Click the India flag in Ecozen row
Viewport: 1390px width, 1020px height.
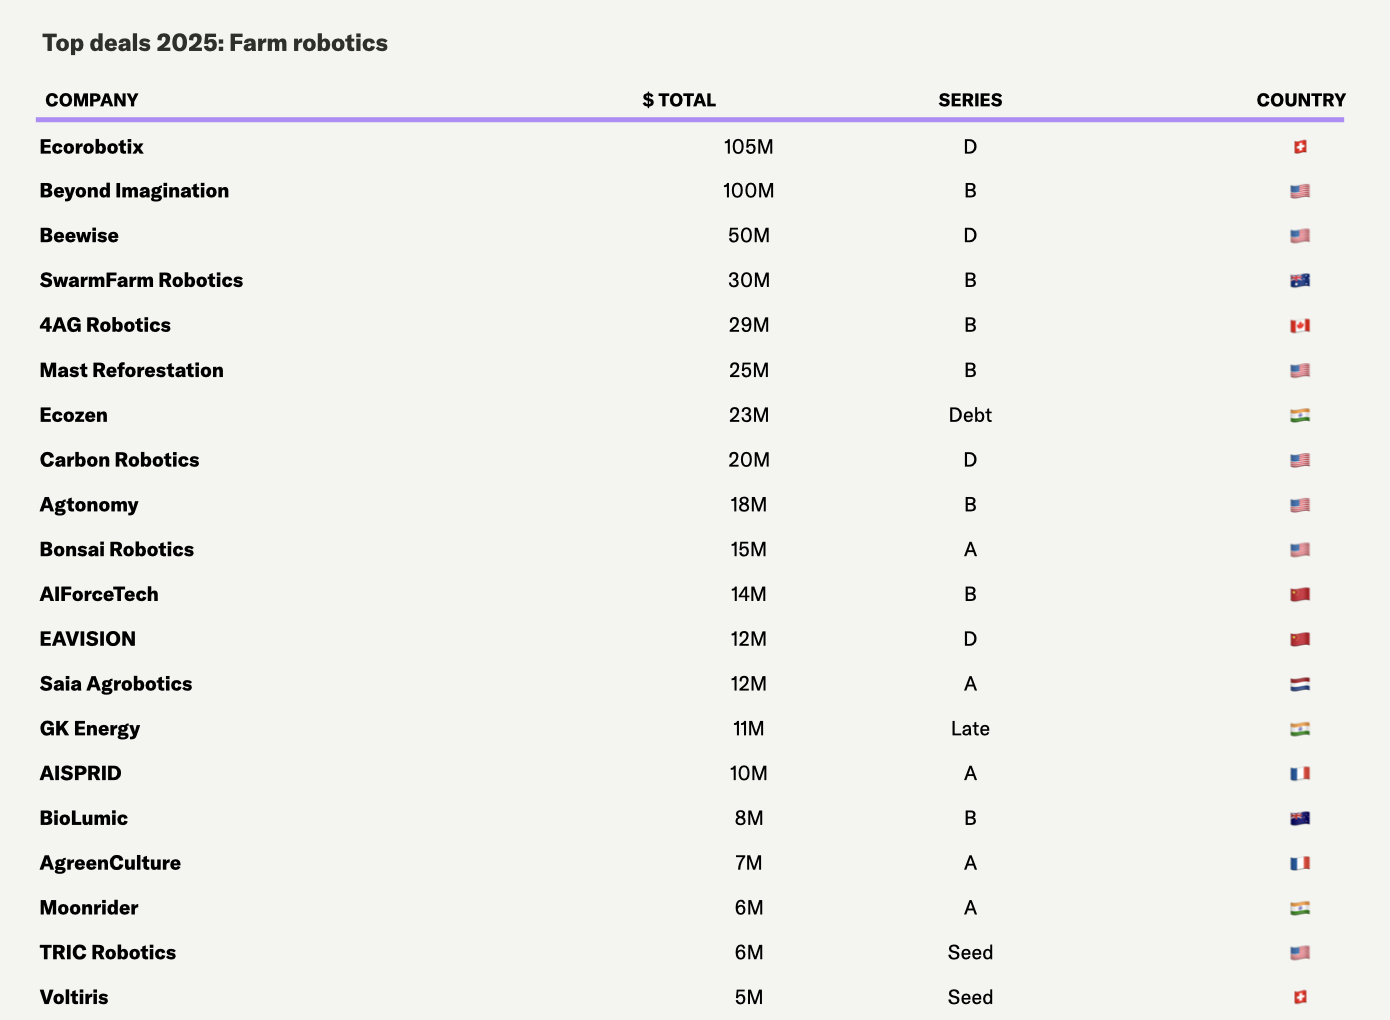pos(1300,415)
